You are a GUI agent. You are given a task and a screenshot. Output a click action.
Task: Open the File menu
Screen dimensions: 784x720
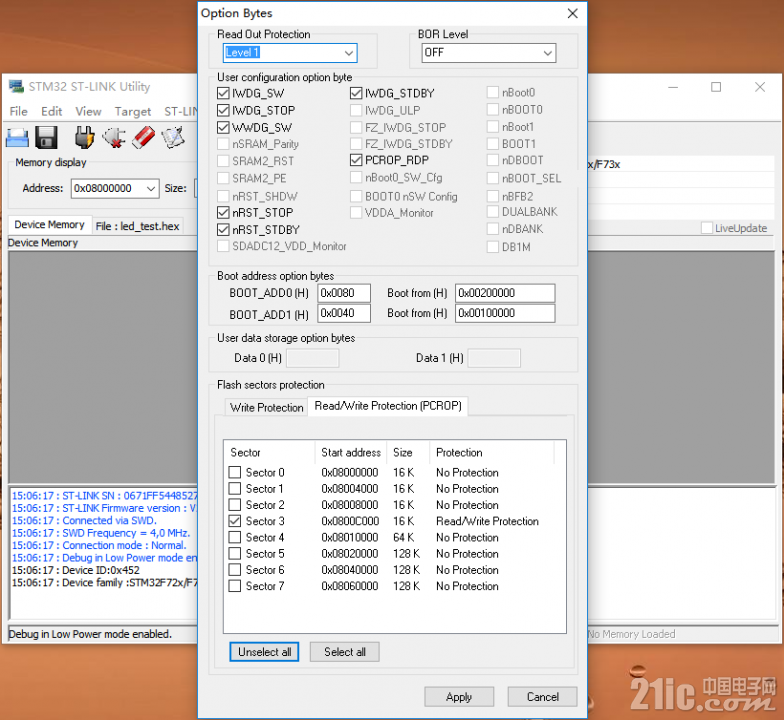pyautogui.click(x=18, y=111)
